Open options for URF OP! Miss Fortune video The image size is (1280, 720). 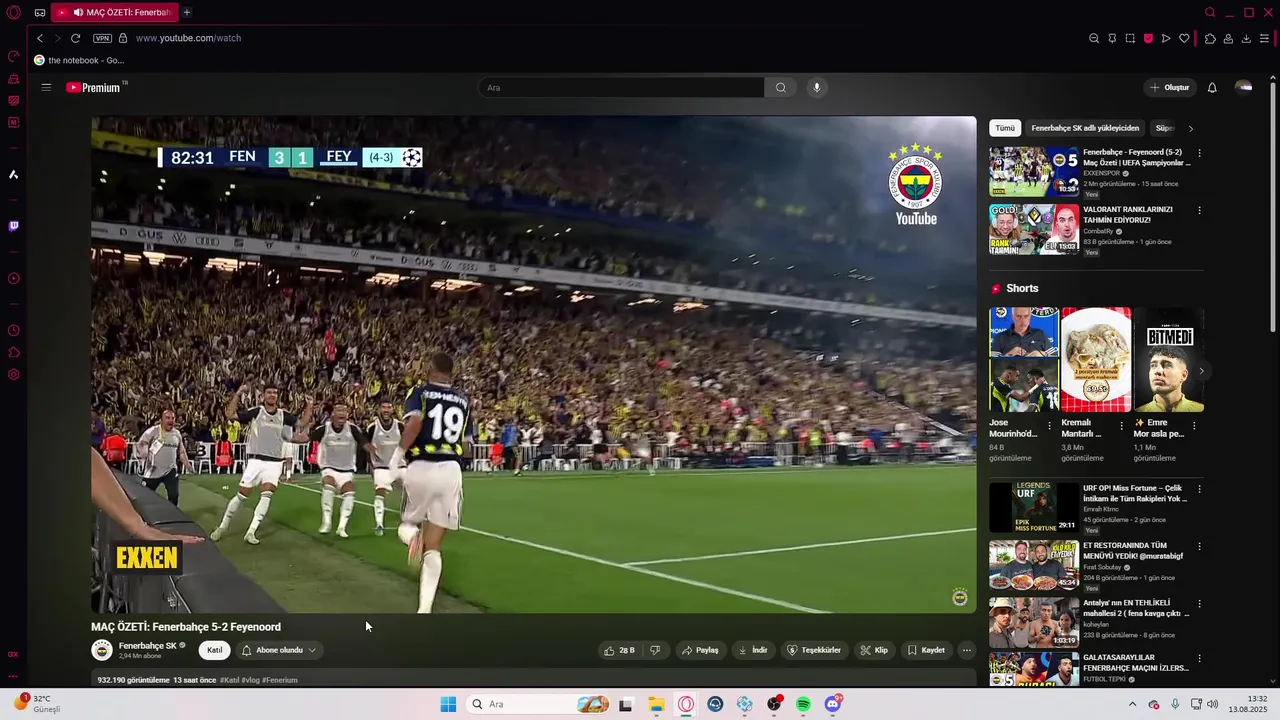tap(1199, 489)
